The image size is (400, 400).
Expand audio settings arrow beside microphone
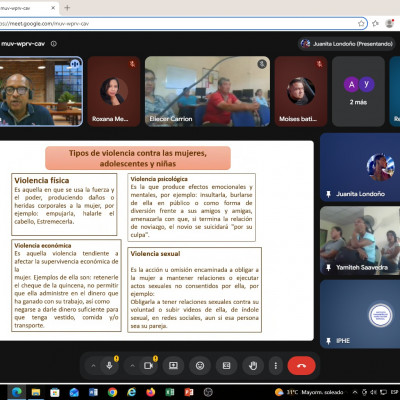(93, 366)
